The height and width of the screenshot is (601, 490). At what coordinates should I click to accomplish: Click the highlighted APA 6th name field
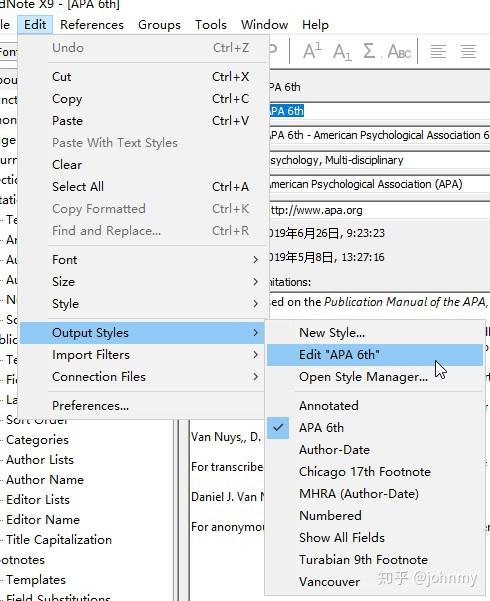pos(380,111)
